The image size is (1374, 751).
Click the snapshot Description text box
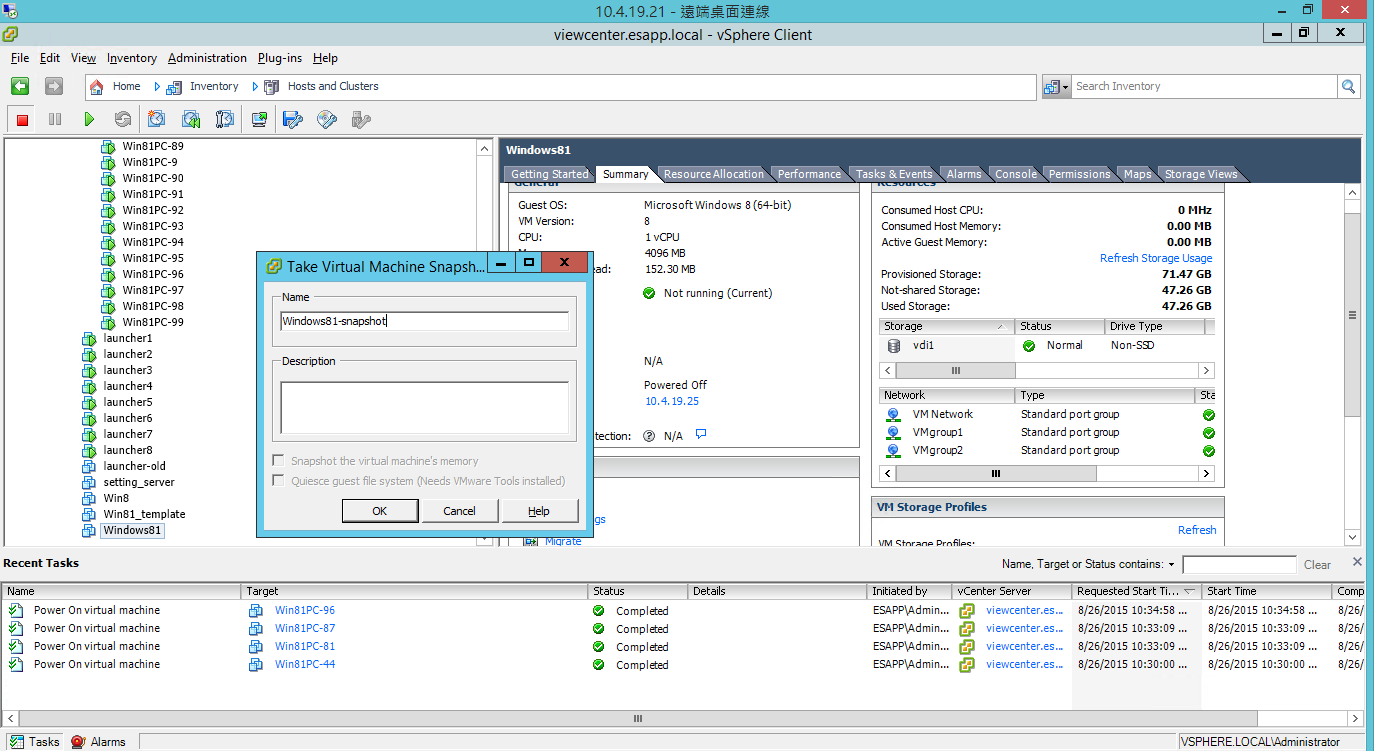(x=424, y=407)
